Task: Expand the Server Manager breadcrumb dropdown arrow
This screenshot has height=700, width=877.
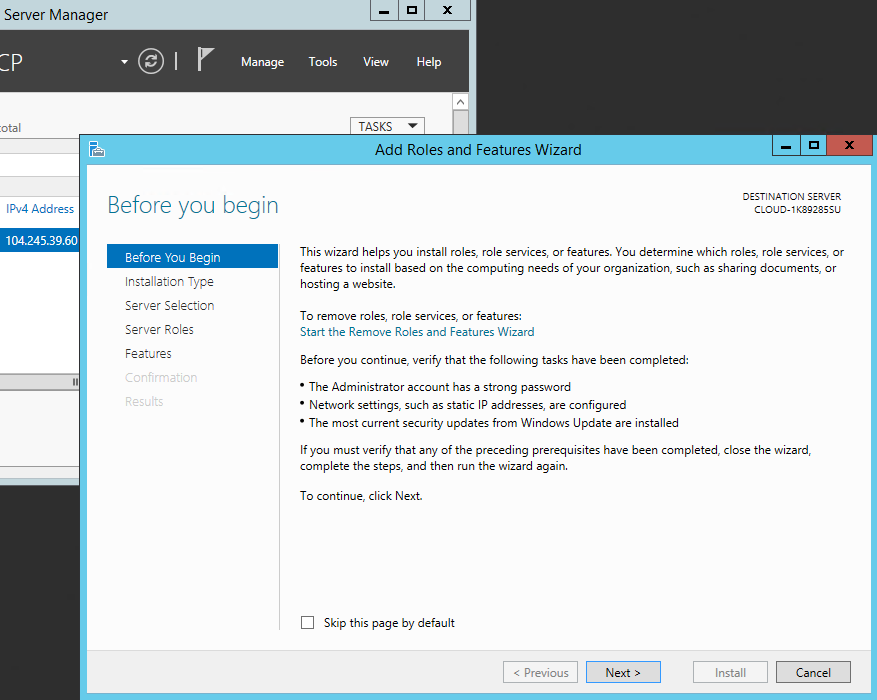Action: 124,62
